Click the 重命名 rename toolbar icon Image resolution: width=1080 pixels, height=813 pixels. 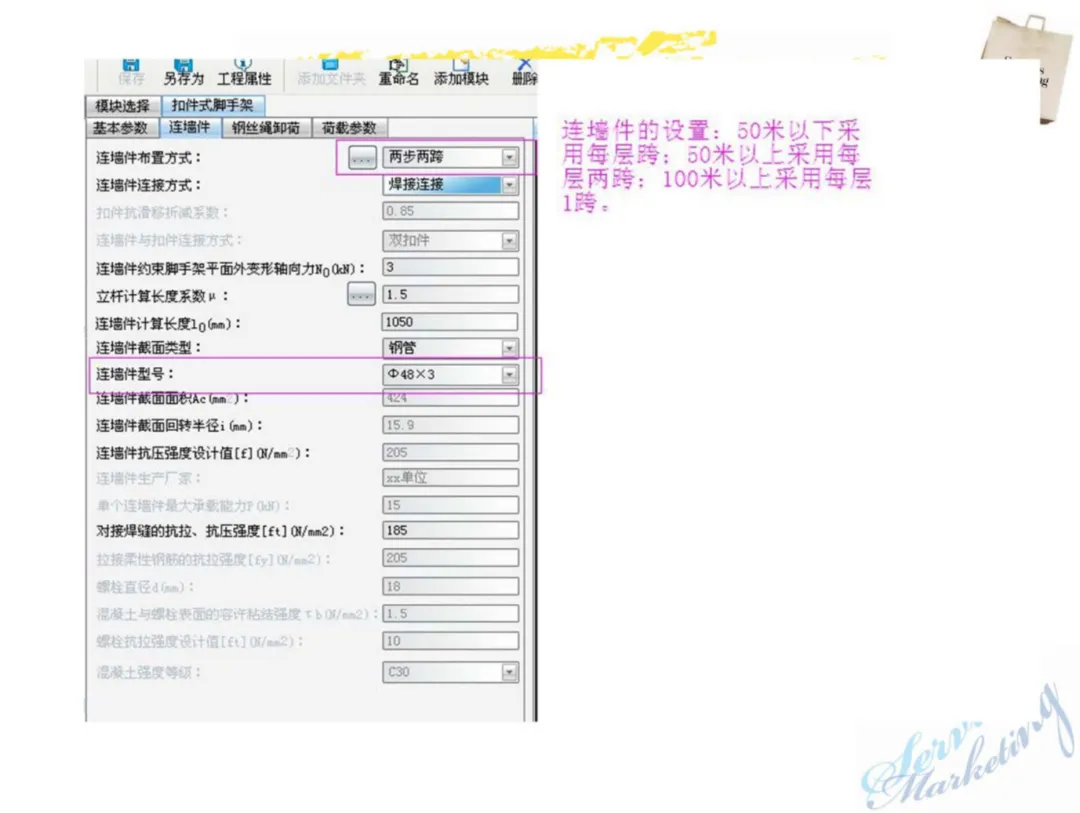[399, 72]
